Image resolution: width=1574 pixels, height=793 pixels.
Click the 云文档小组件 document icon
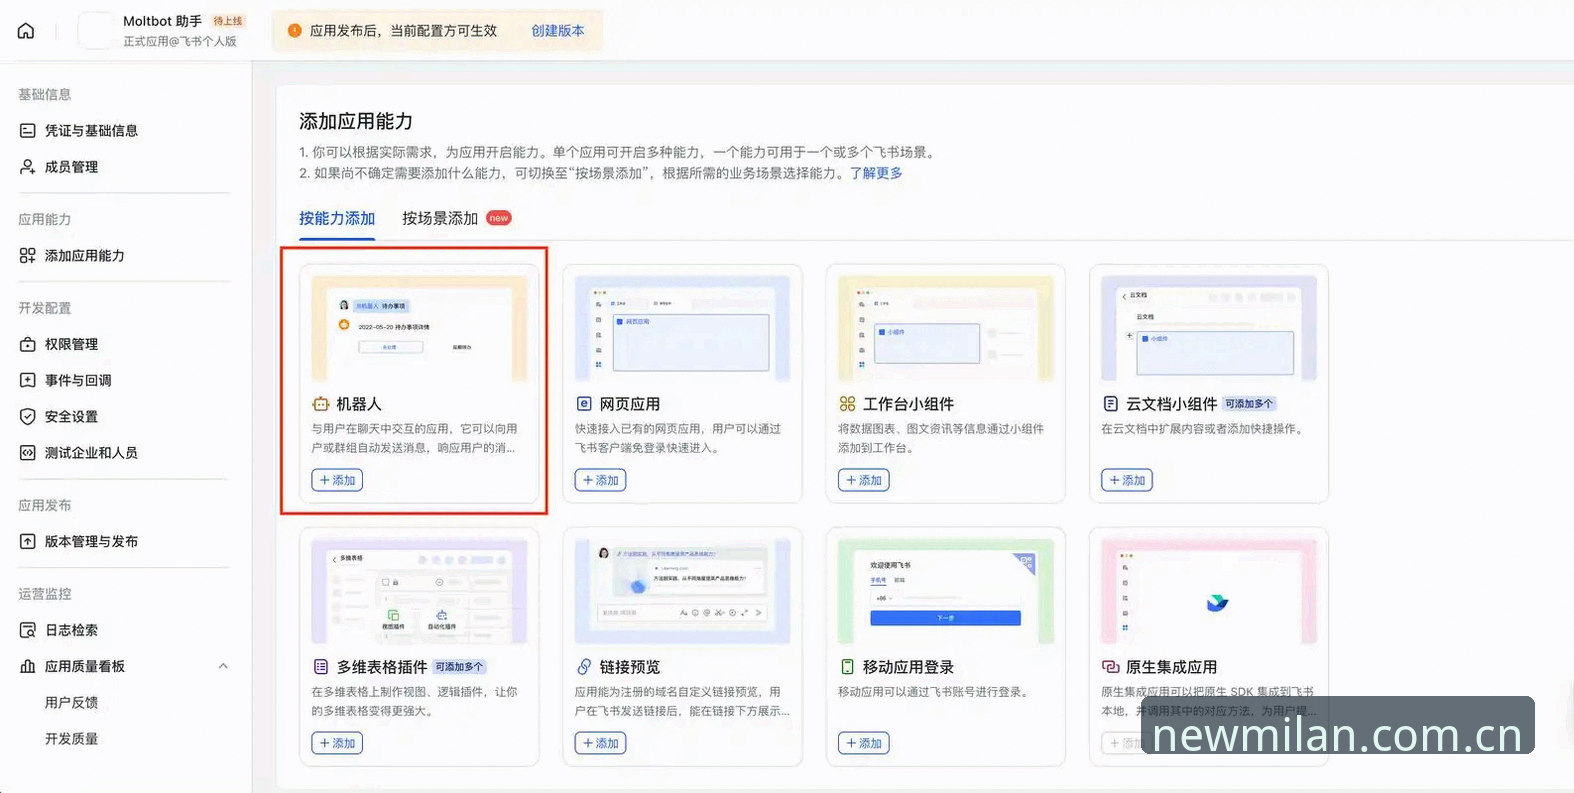1110,404
